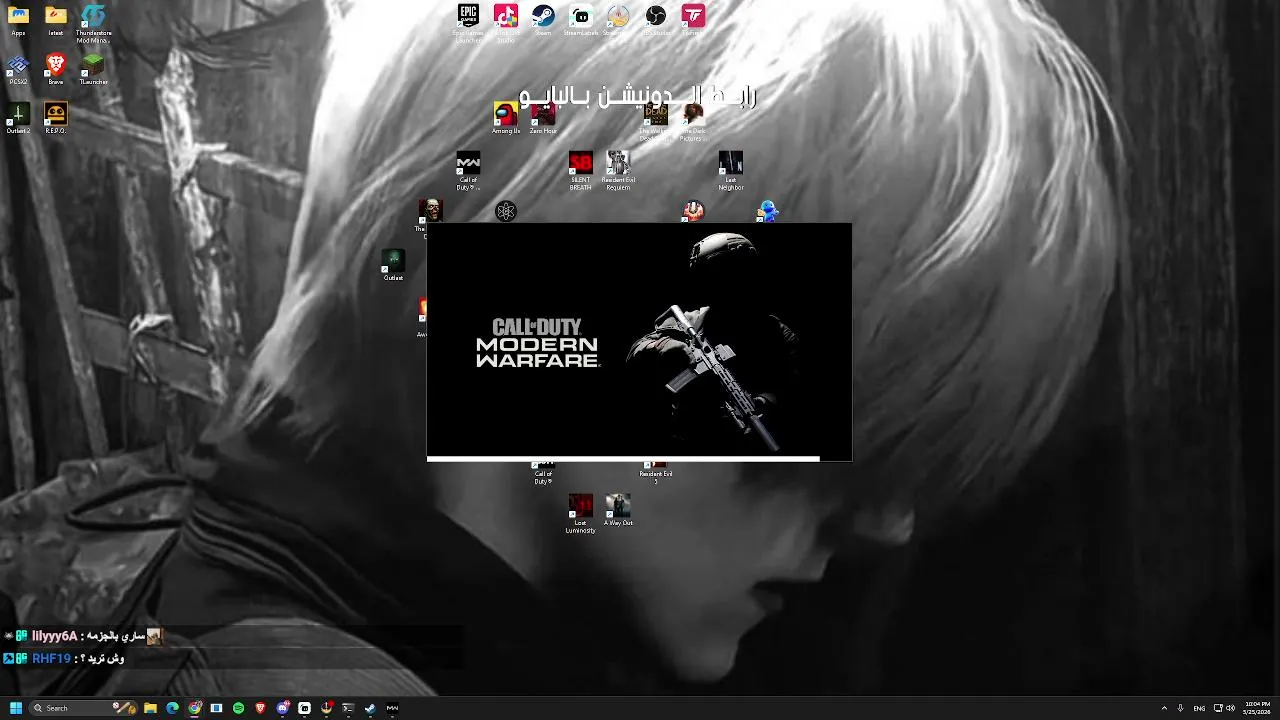Open the Windows Start menu
Image resolution: width=1280 pixels, height=720 pixels.
pos(16,708)
